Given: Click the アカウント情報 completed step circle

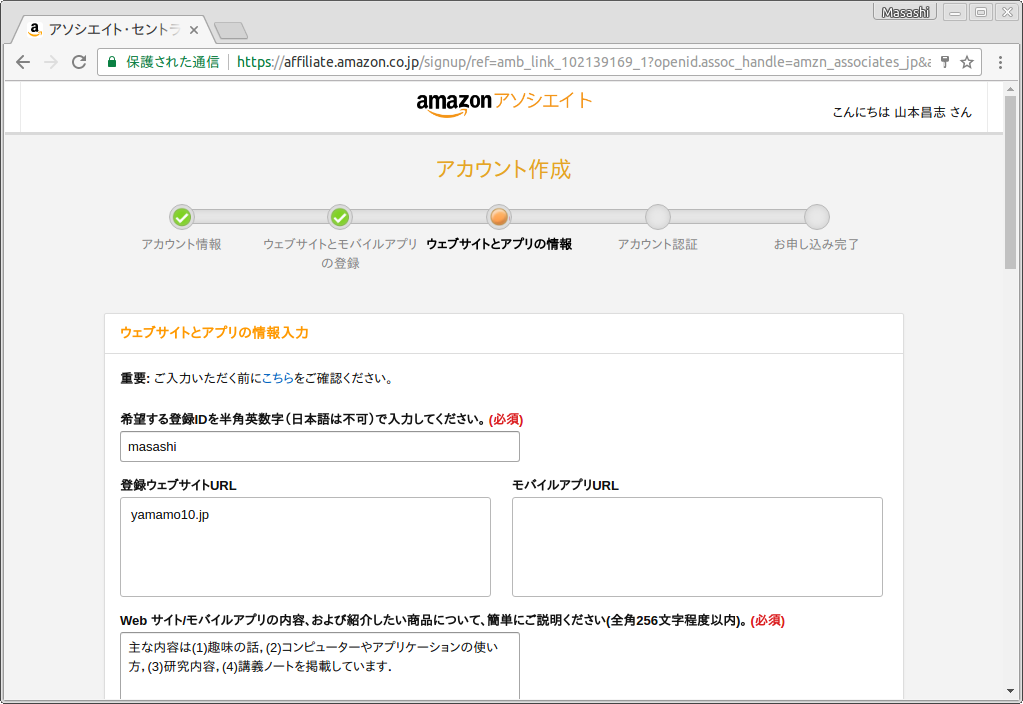Looking at the screenshot, I should tap(181, 217).
